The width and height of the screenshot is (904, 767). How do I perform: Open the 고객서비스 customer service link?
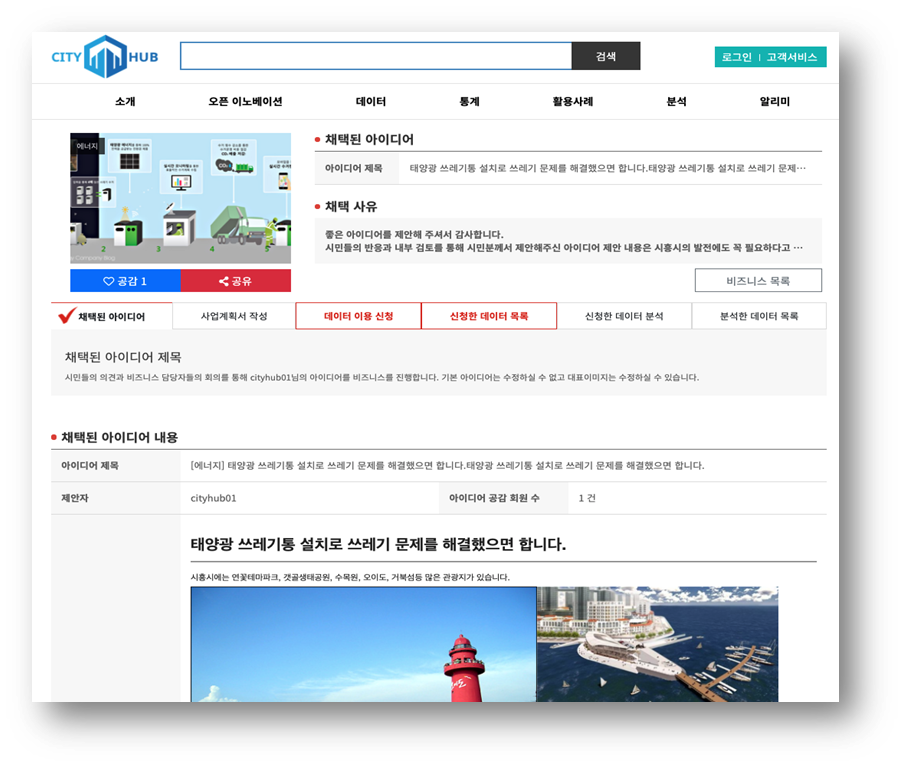pos(792,57)
